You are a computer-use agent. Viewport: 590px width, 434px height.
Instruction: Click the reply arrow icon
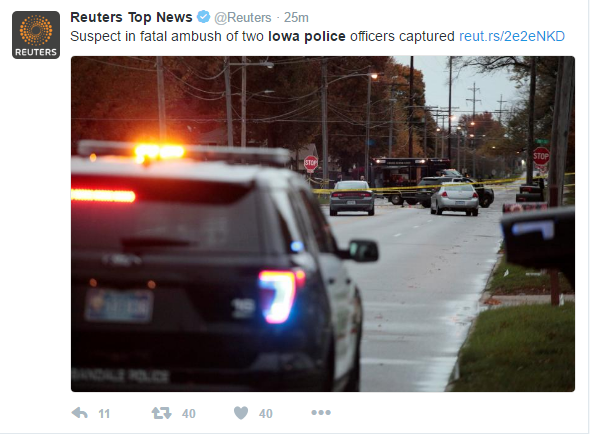79,413
